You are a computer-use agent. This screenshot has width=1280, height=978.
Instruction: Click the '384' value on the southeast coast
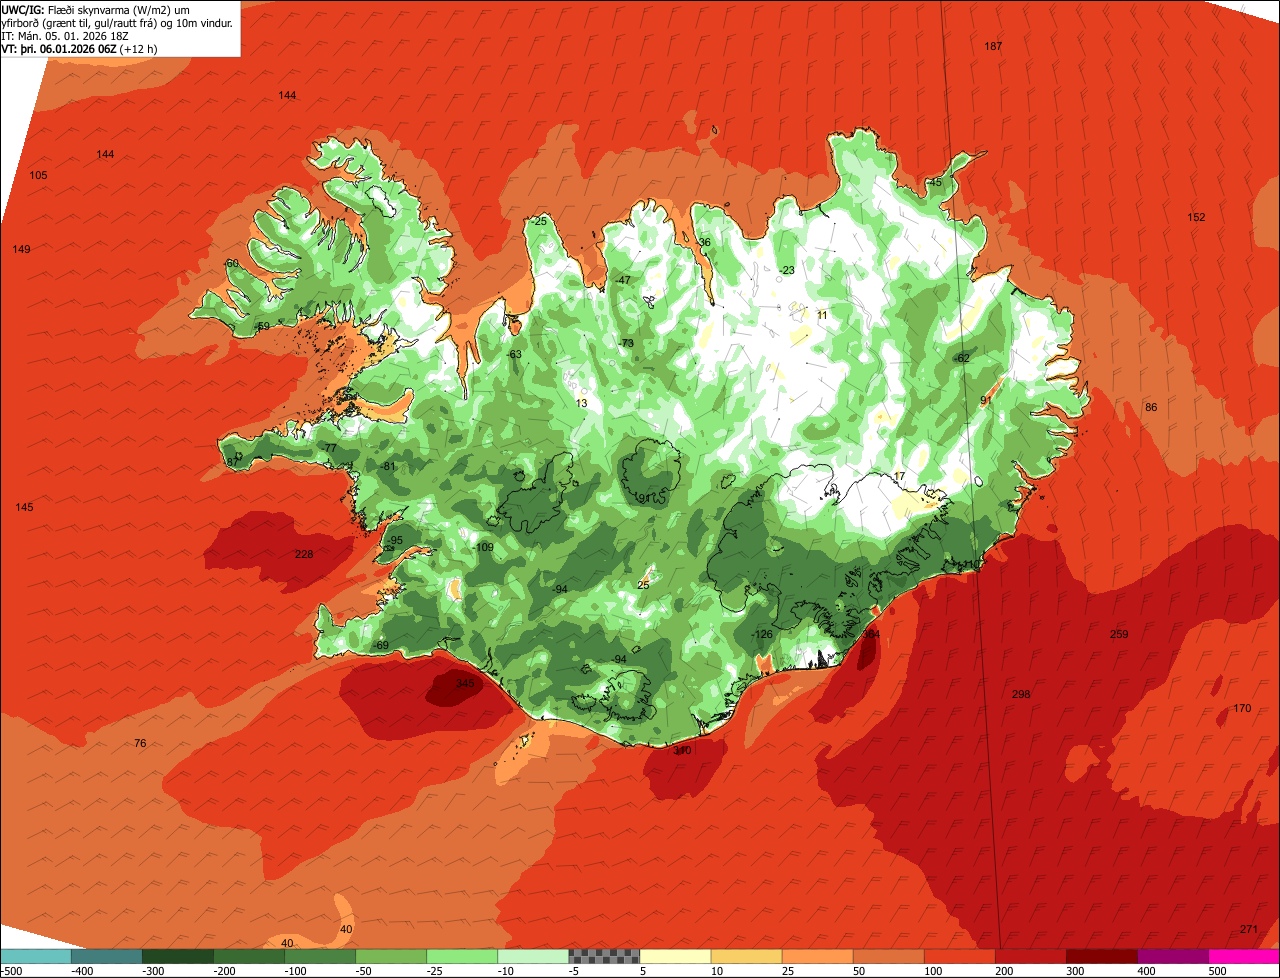[x=872, y=634]
